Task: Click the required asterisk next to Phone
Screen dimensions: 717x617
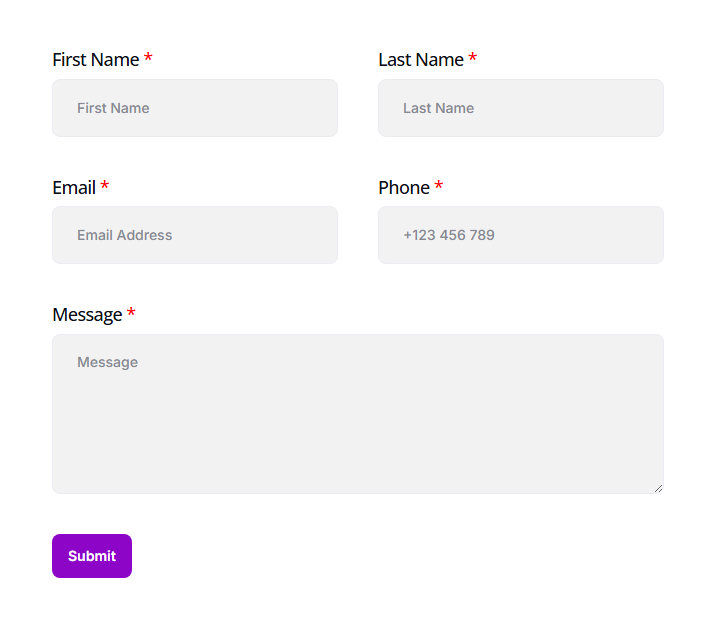Action: 439,186
